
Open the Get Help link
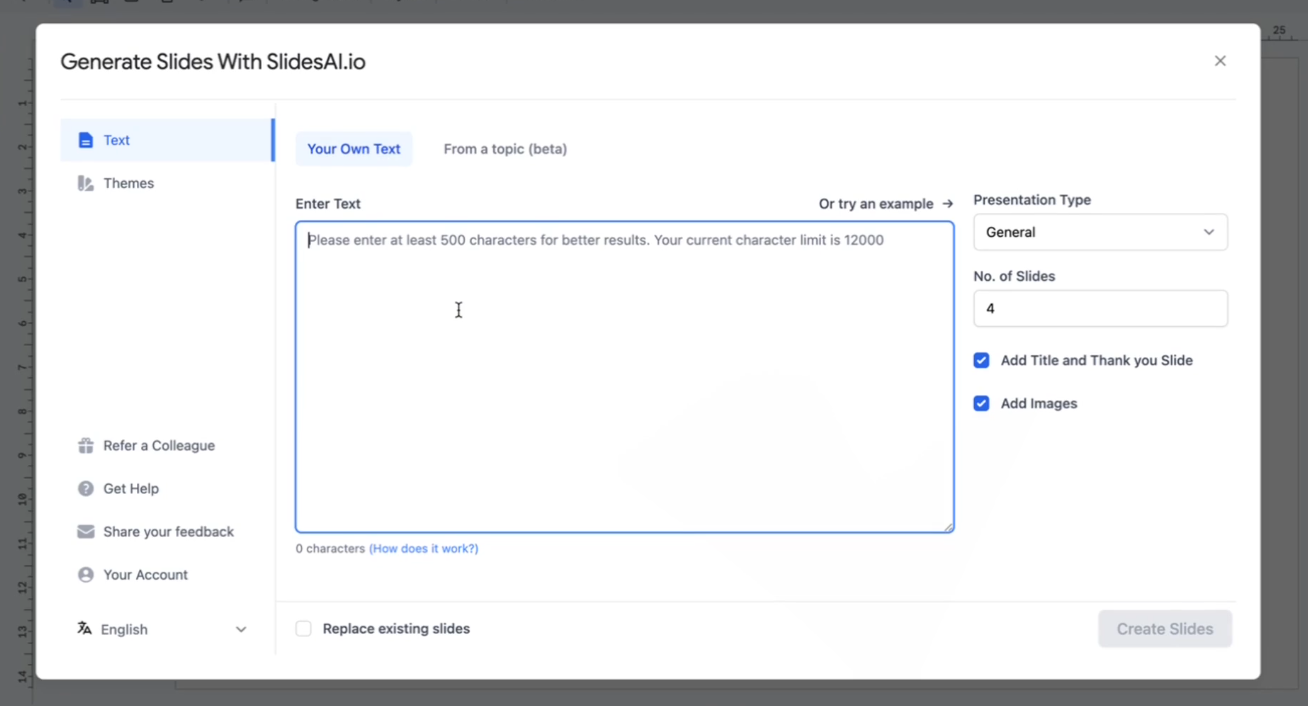pyautogui.click(x=118, y=489)
